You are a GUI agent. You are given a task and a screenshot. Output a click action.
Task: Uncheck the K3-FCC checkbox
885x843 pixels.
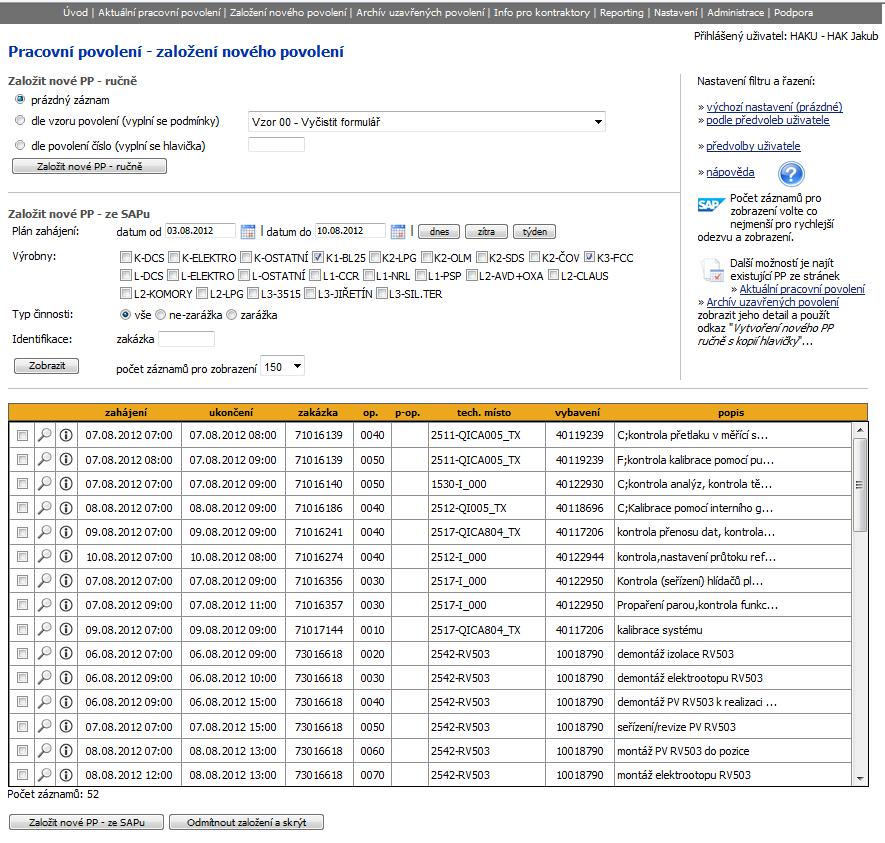pyautogui.click(x=589, y=257)
